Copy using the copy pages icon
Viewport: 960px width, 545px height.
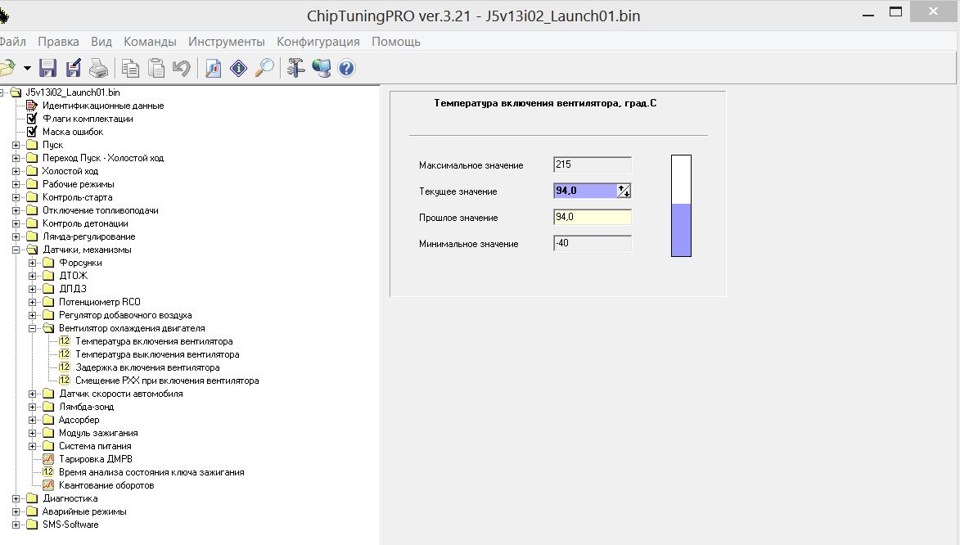tap(130, 68)
